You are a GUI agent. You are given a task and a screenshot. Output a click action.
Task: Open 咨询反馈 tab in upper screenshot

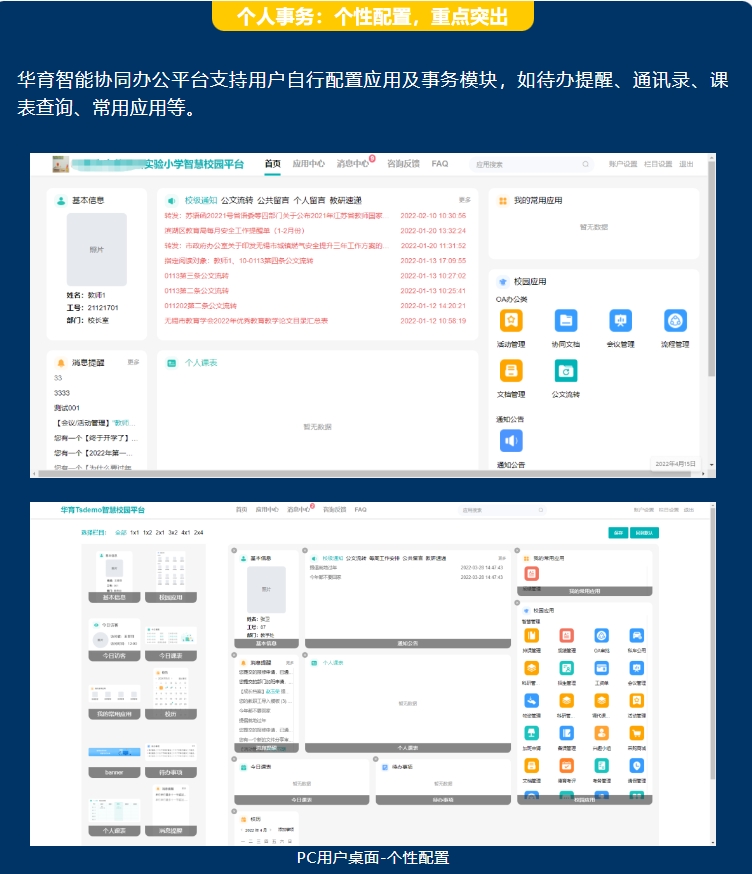[x=403, y=164]
